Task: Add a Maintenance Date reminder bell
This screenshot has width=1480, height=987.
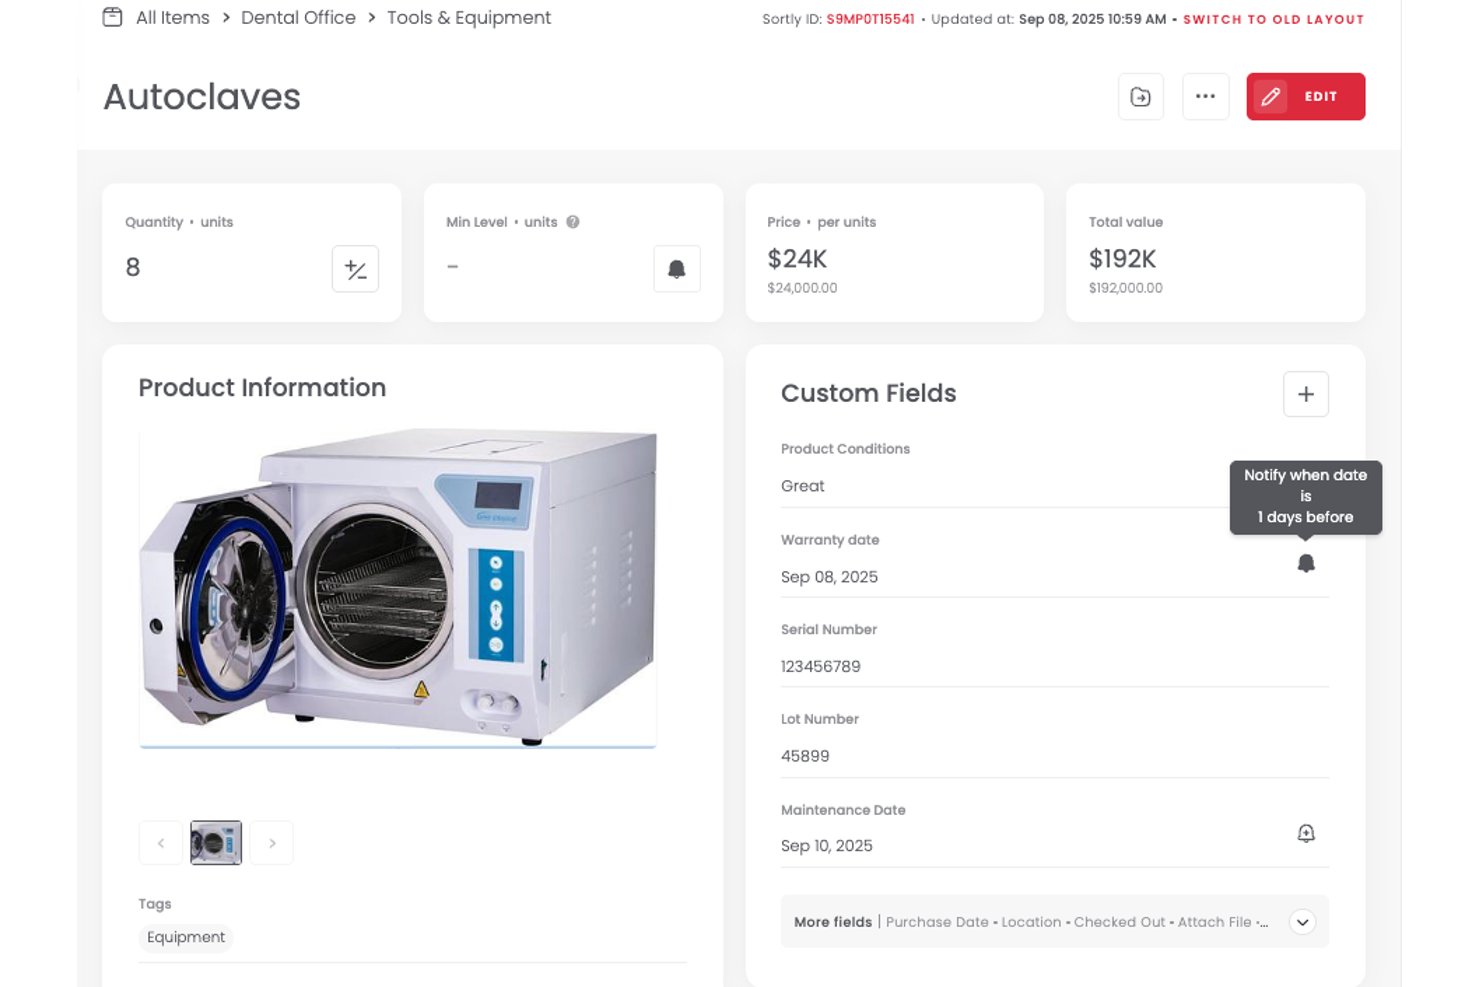Action: [1306, 833]
